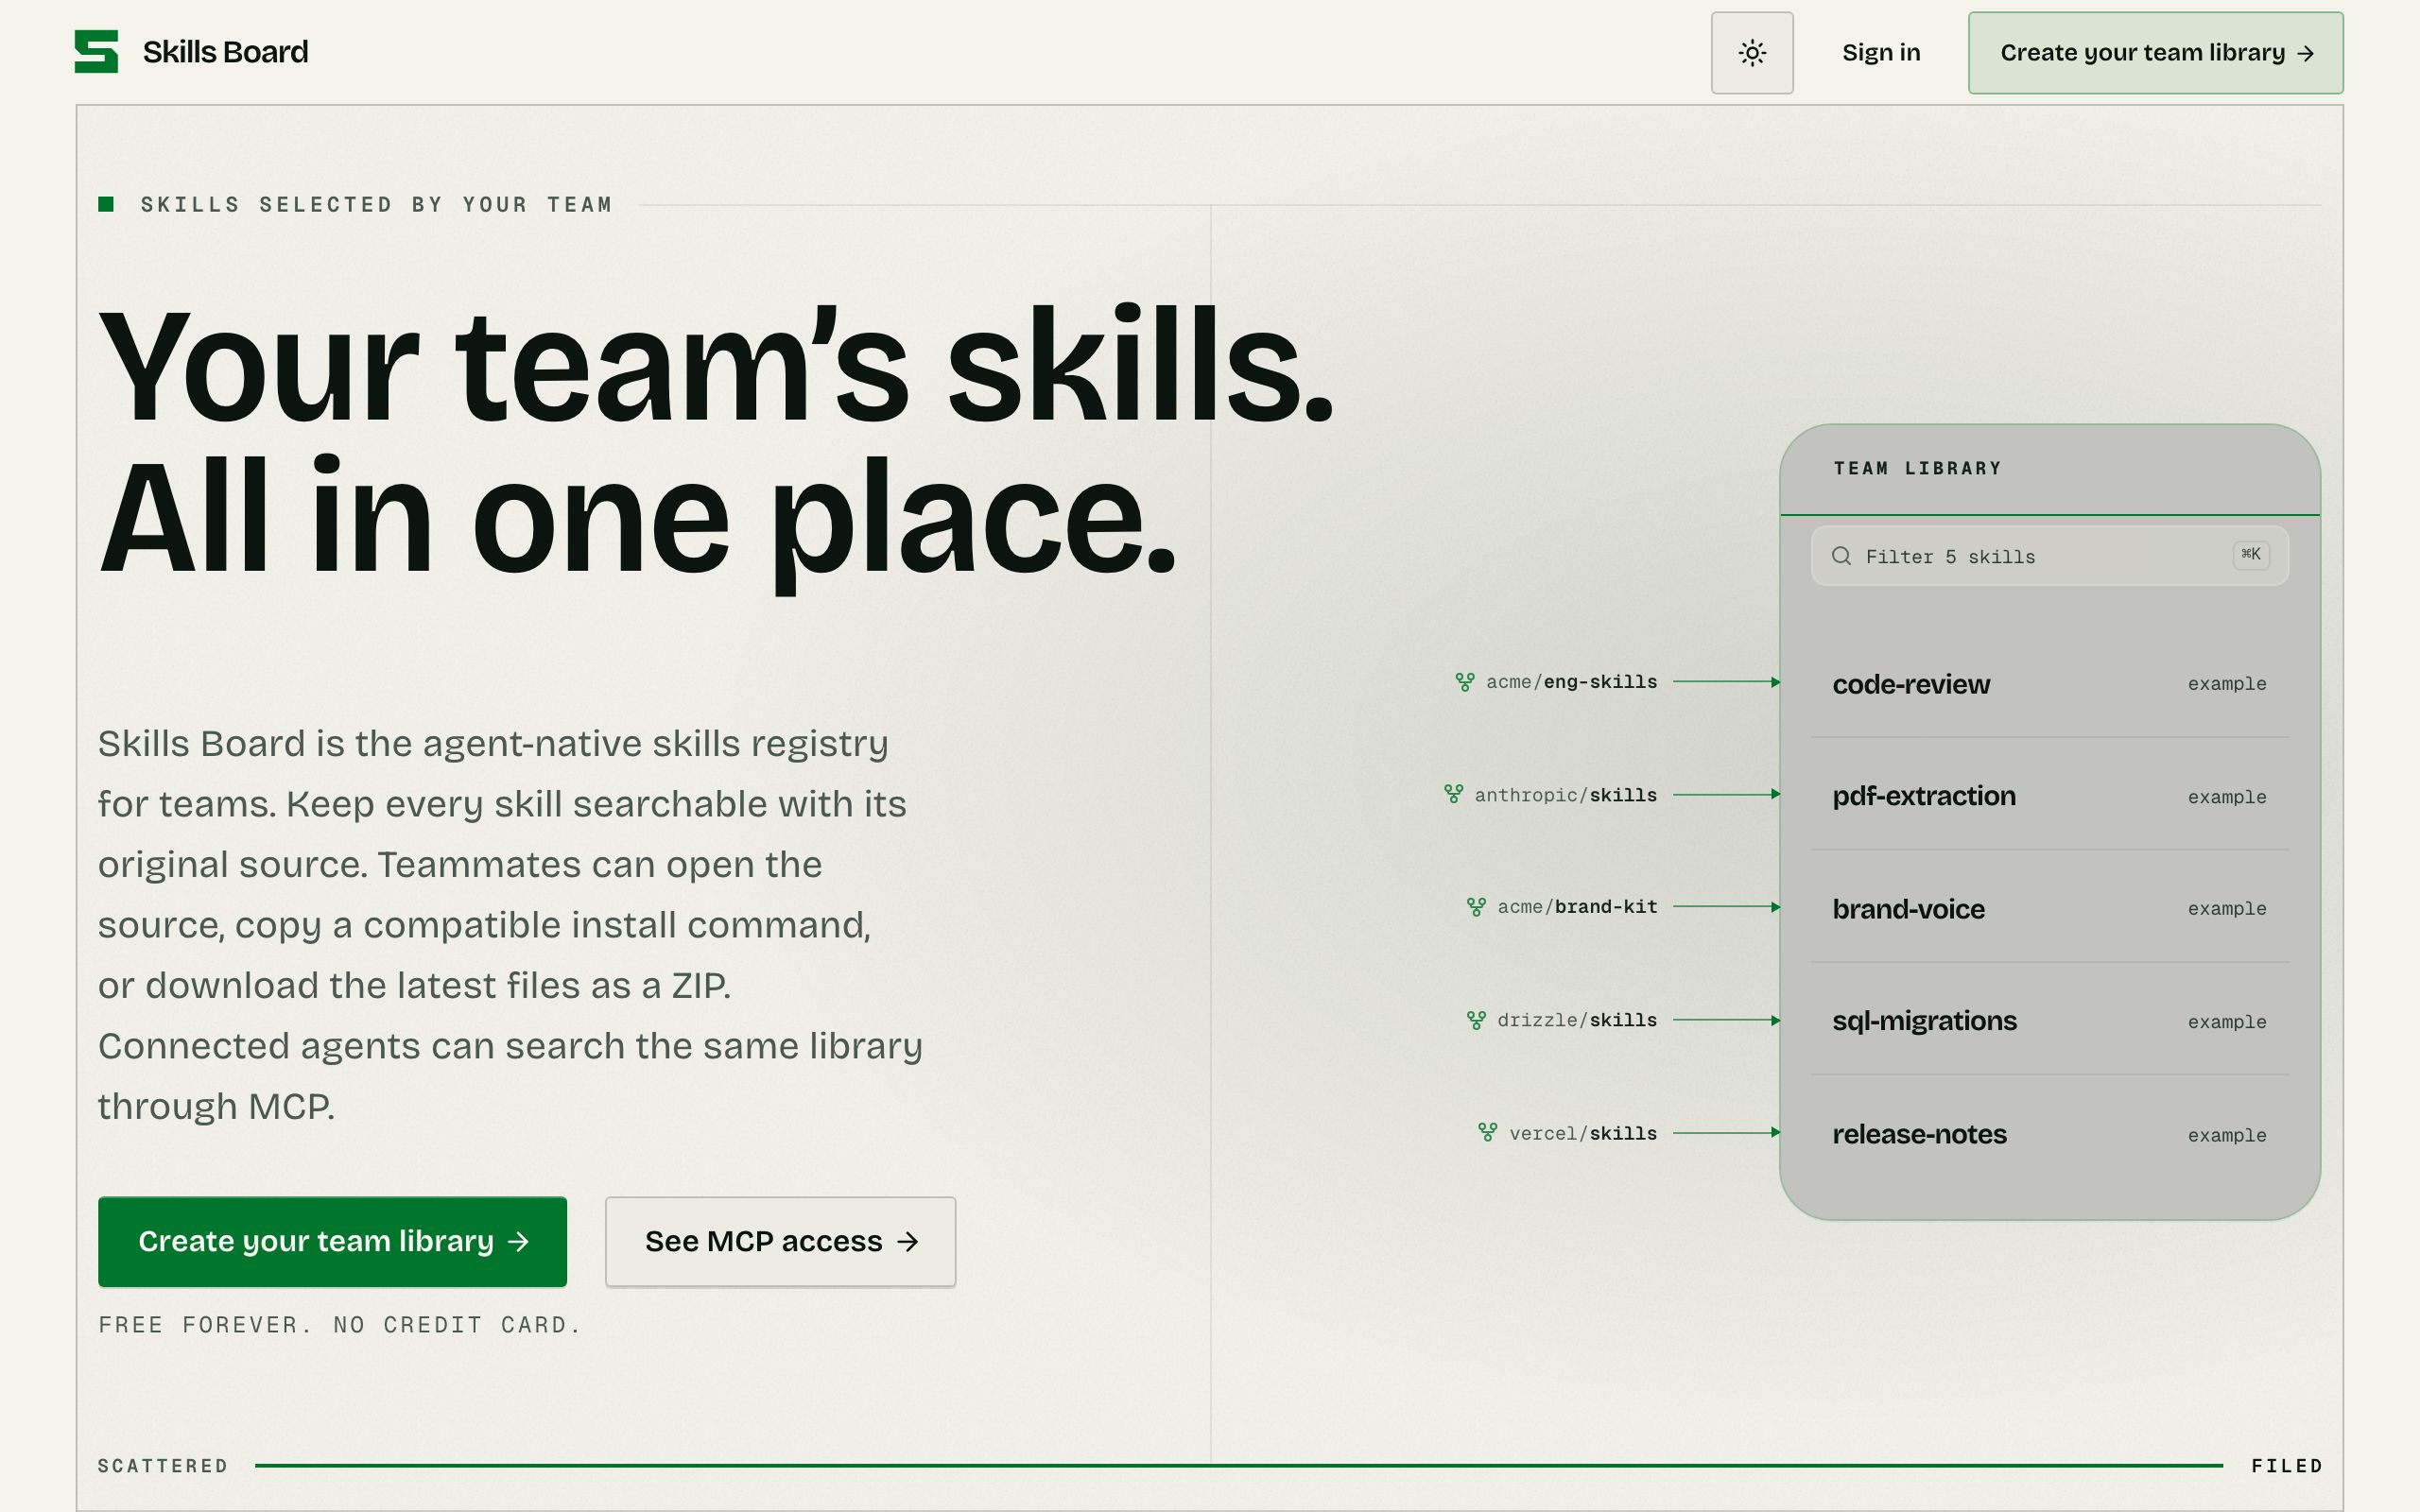Click the acme/brand-kit source label
Viewport: 2420px width, 1512px height.
tap(1577, 907)
